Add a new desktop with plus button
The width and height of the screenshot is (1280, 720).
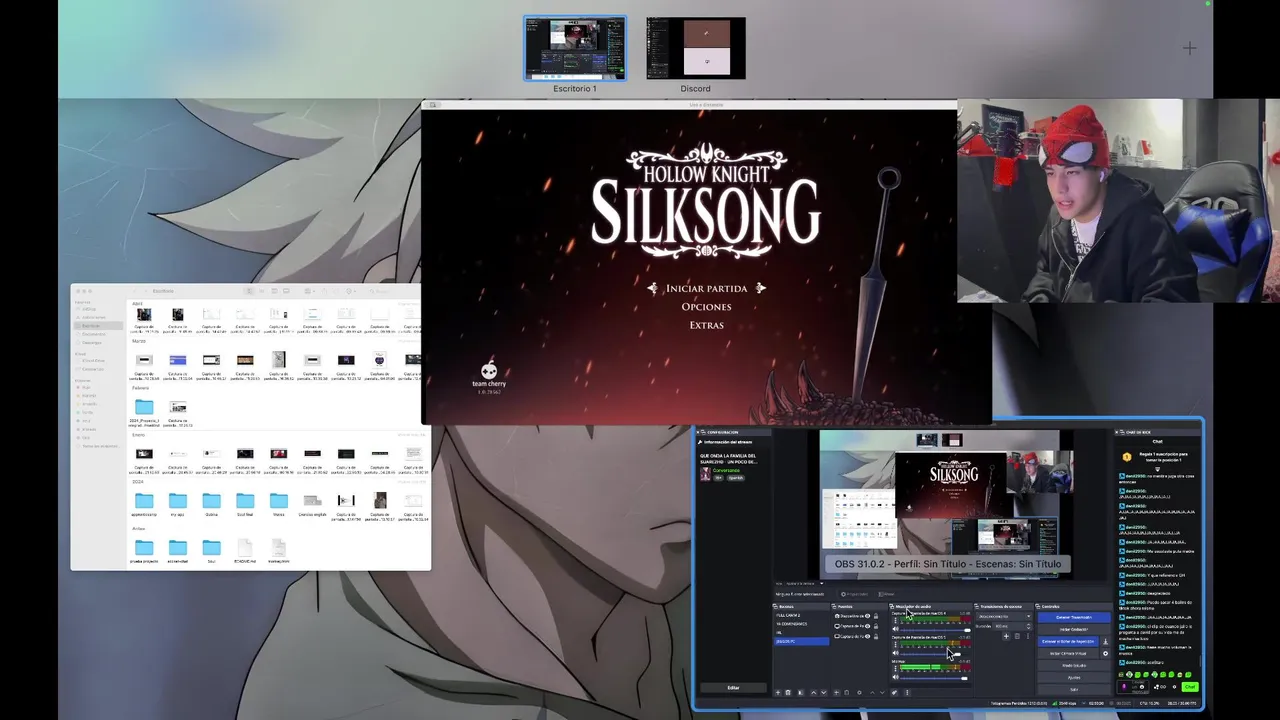pos(1189,48)
